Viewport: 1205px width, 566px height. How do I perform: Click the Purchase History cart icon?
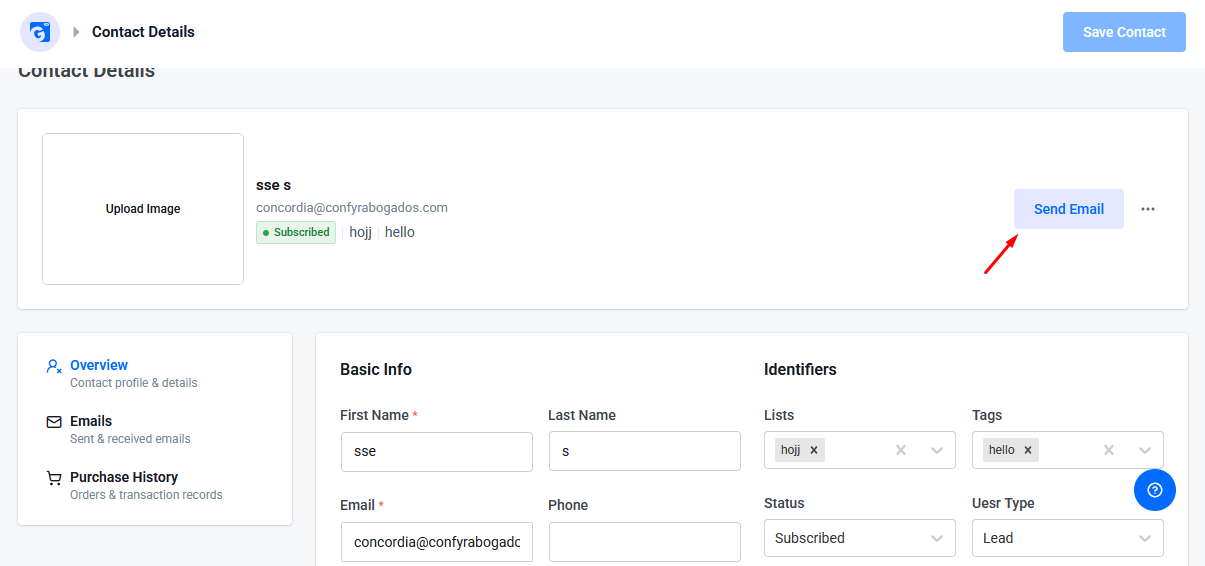(x=54, y=478)
